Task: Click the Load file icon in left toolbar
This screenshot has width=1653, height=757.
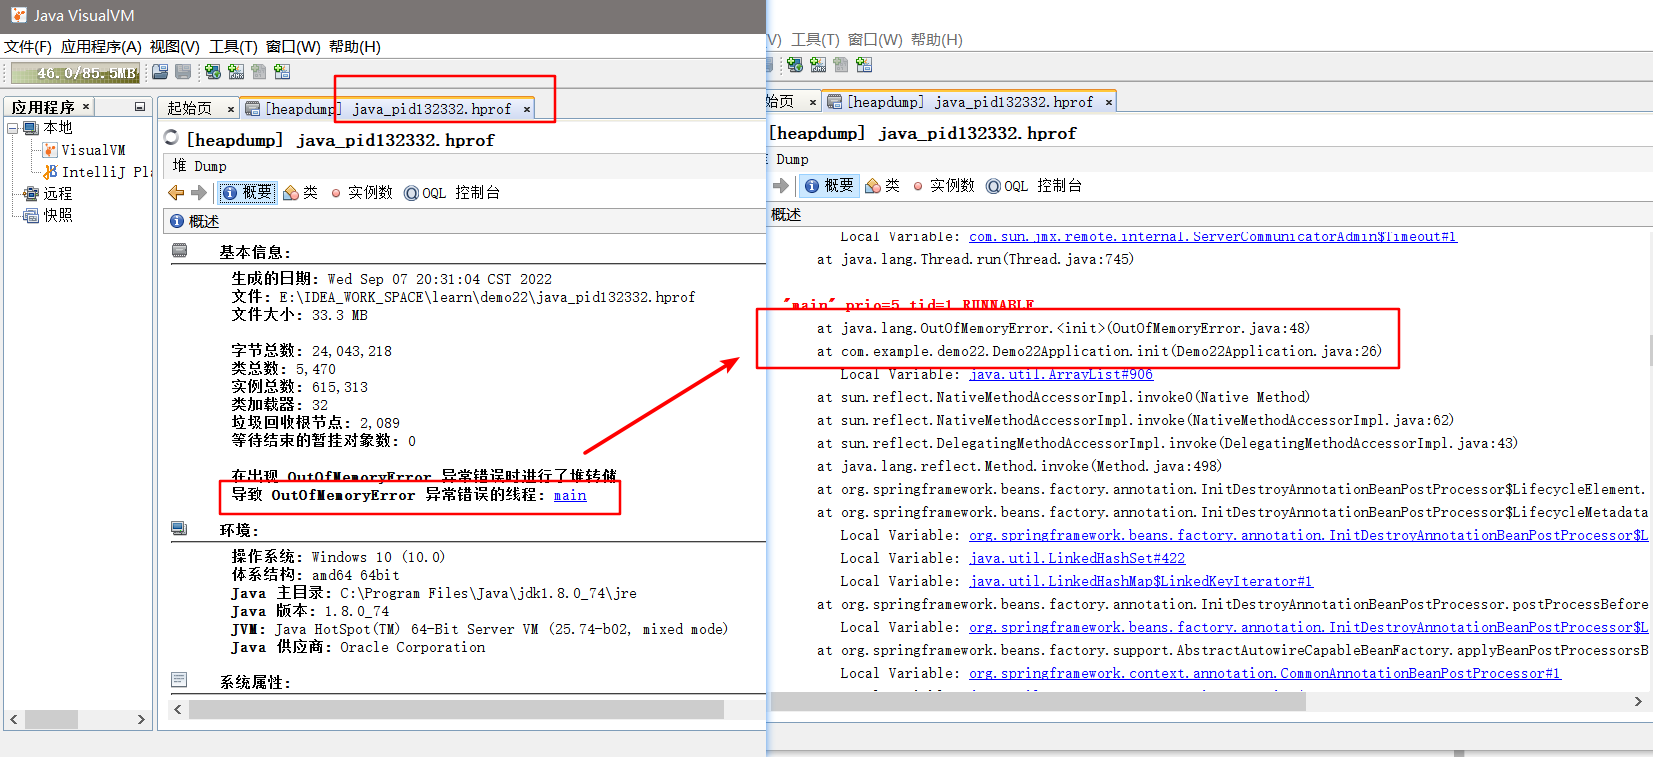Action: (x=160, y=72)
